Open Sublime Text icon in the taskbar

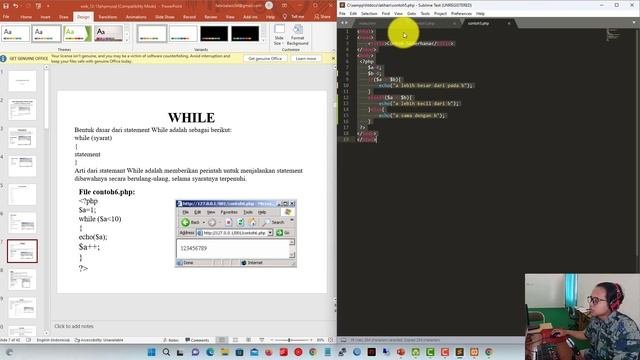tap(460, 352)
